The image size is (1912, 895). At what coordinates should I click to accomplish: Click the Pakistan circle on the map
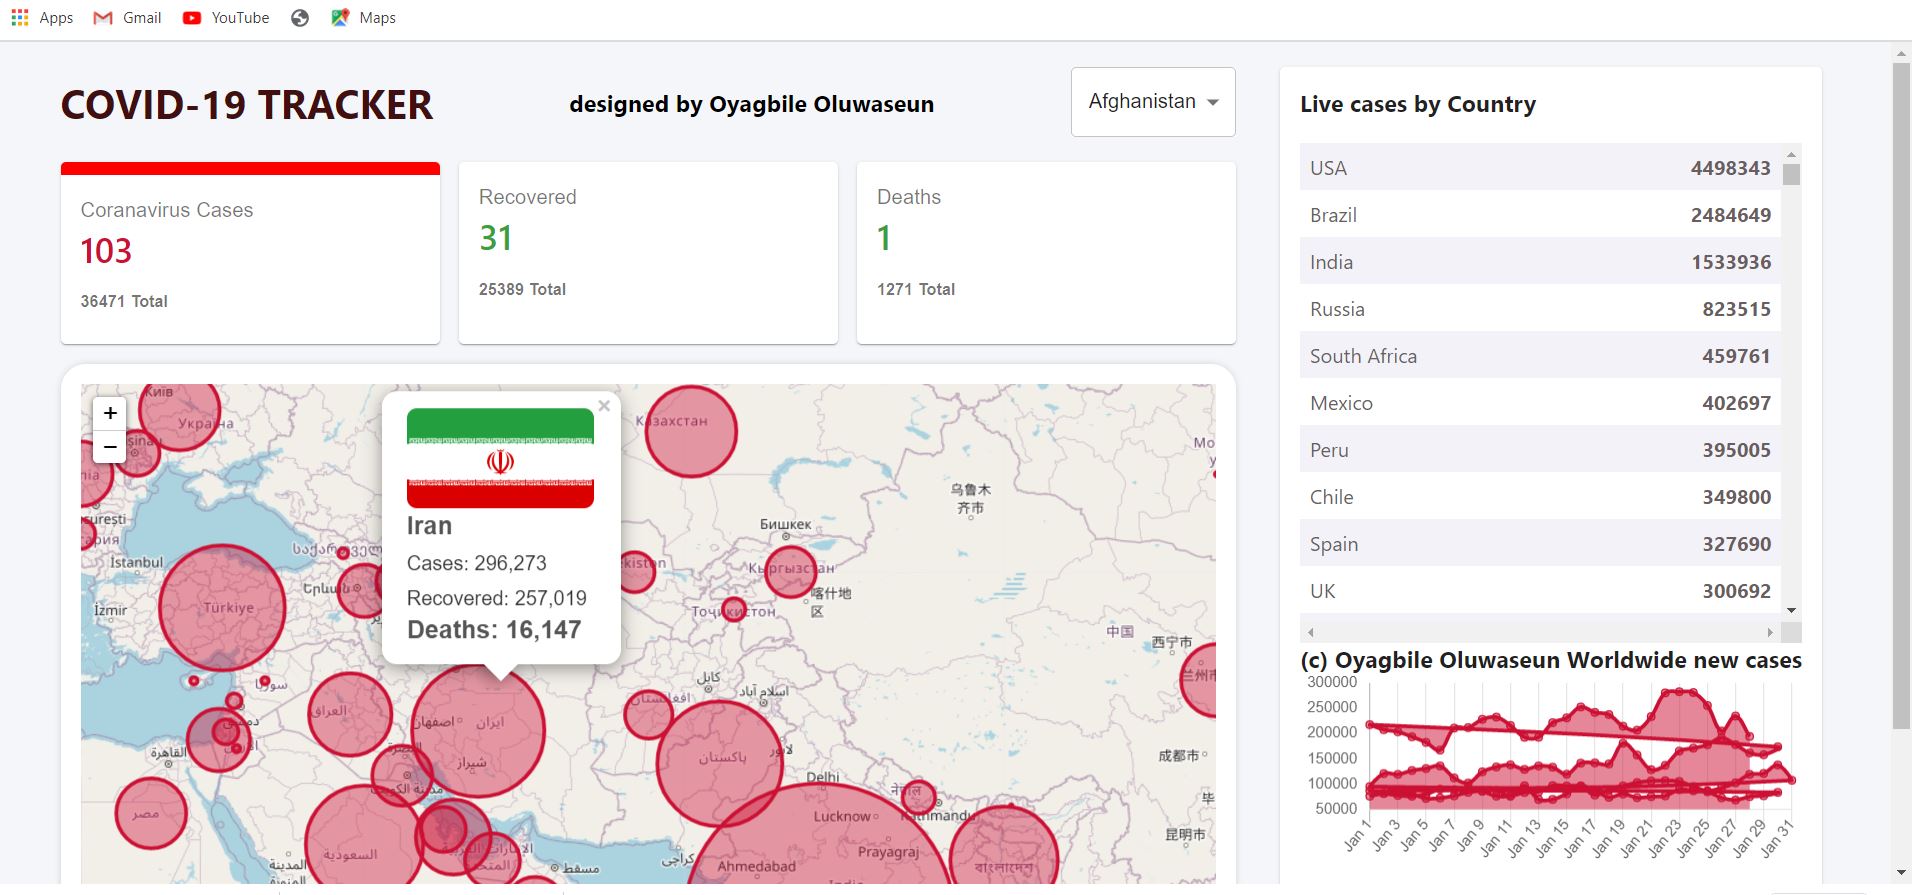pos(720,763)
